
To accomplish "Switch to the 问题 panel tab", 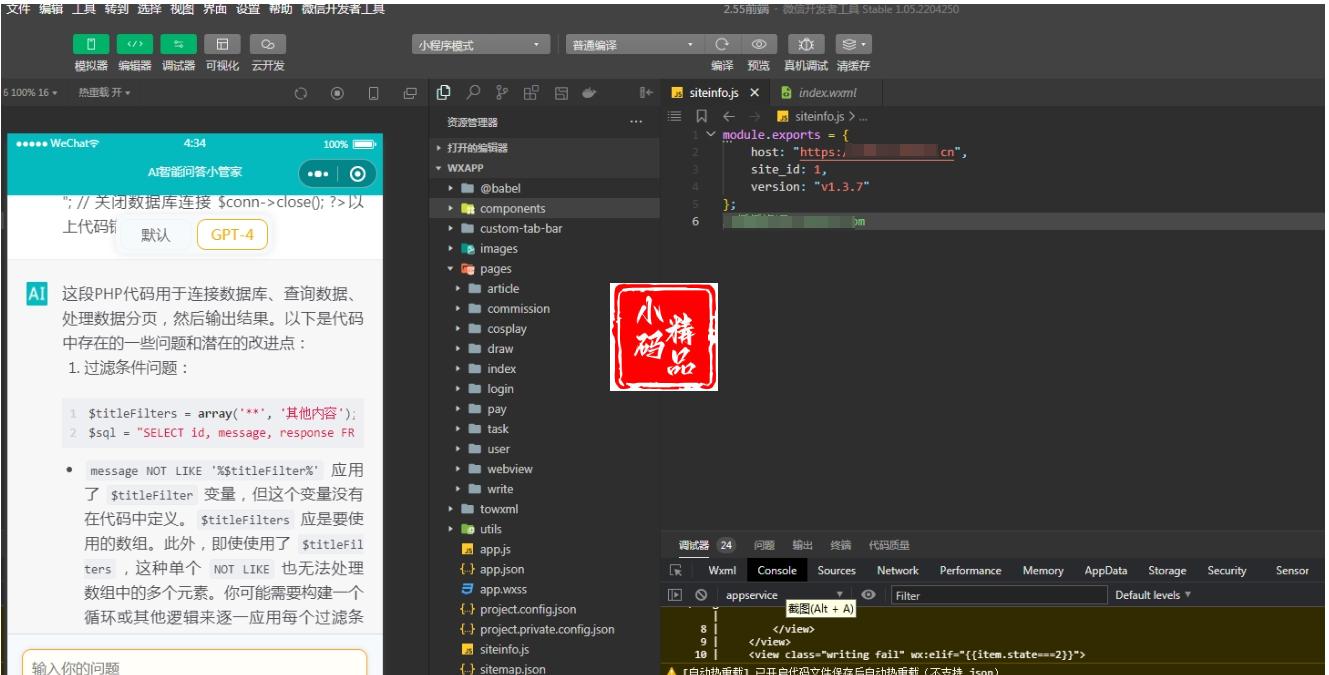I will coord(764,545).
